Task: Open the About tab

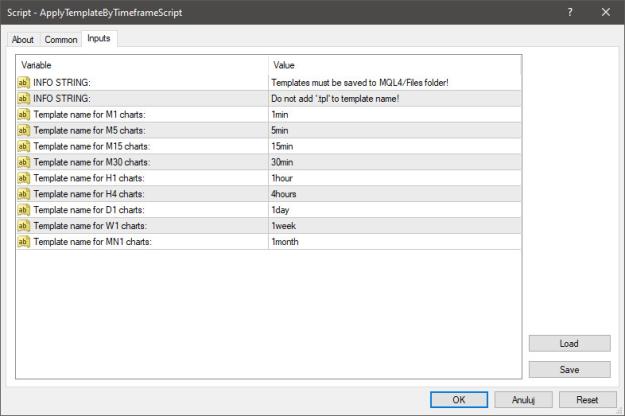Action: (x=23, y=39)
